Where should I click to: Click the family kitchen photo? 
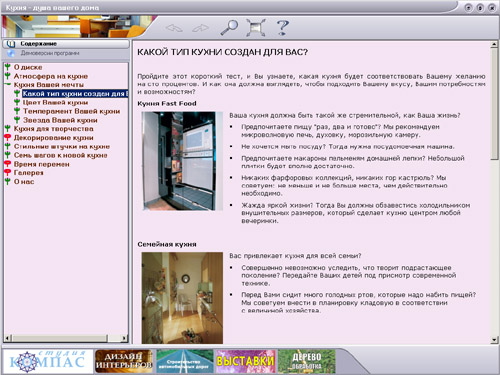tap(182, 298)
